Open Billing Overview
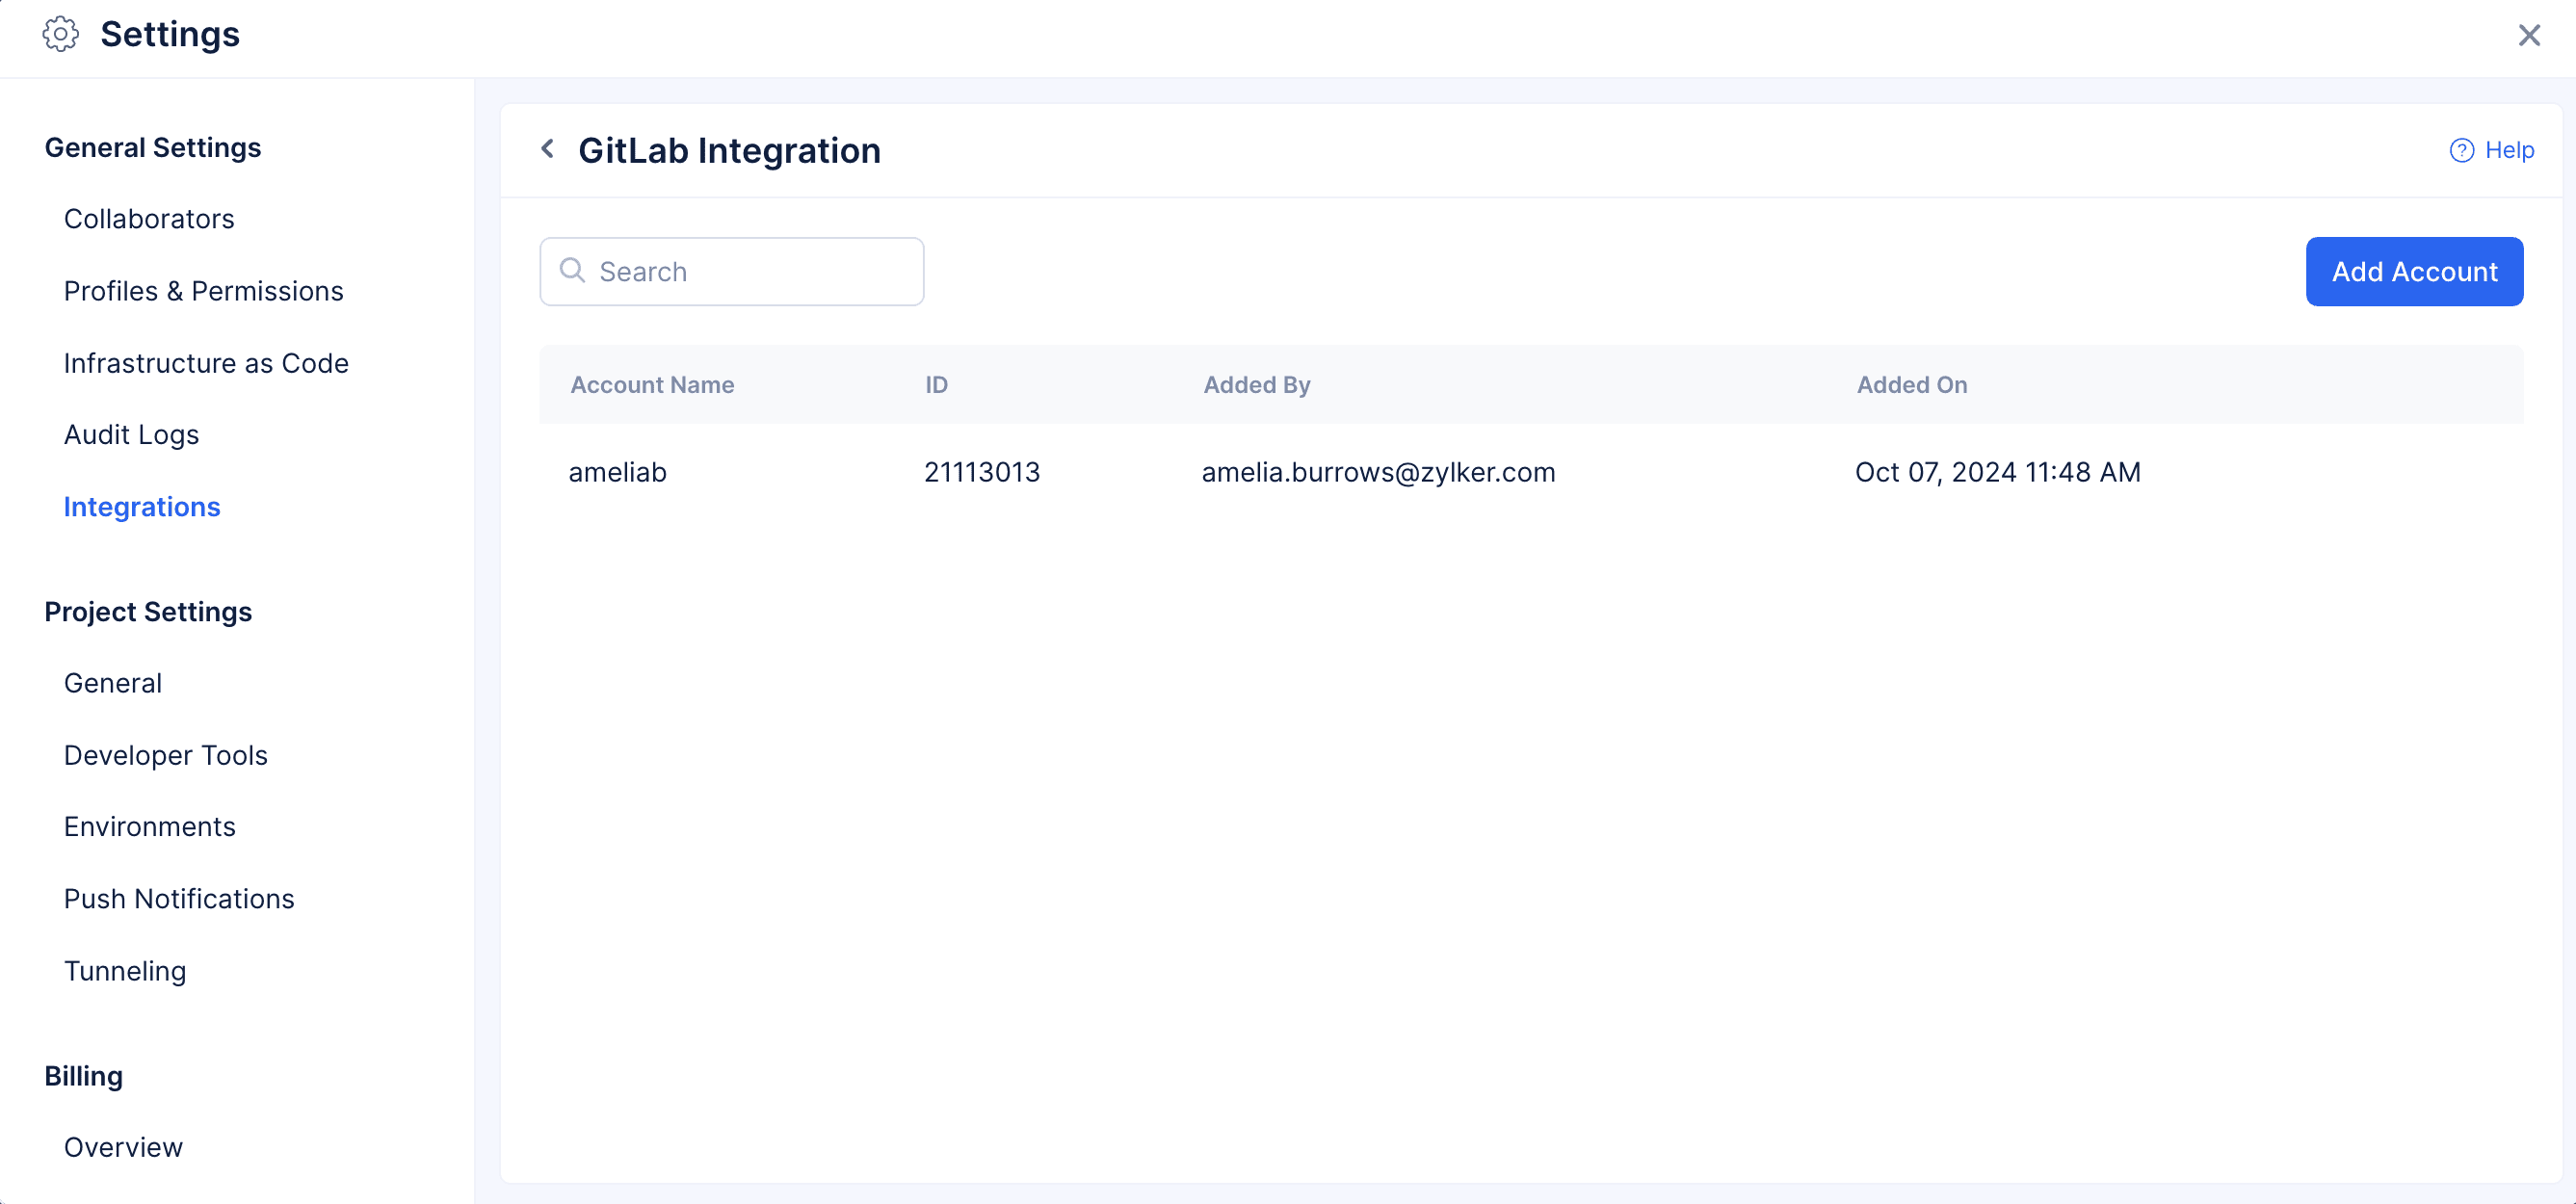 (x=124, y=1147)
